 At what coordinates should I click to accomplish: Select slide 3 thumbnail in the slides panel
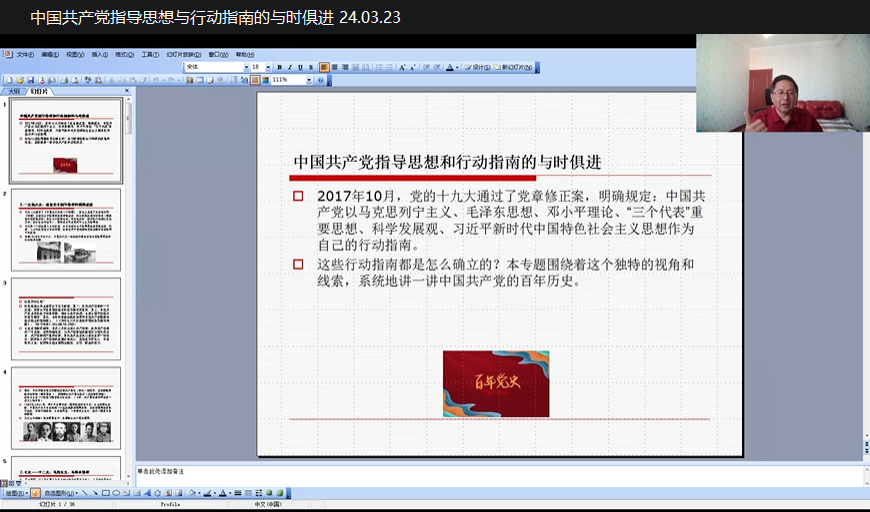[66, 318]
